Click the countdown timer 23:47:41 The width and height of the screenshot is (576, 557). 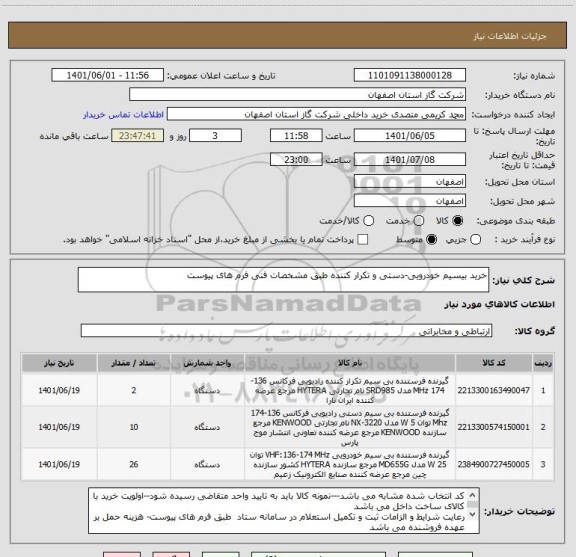click(137, 136)
